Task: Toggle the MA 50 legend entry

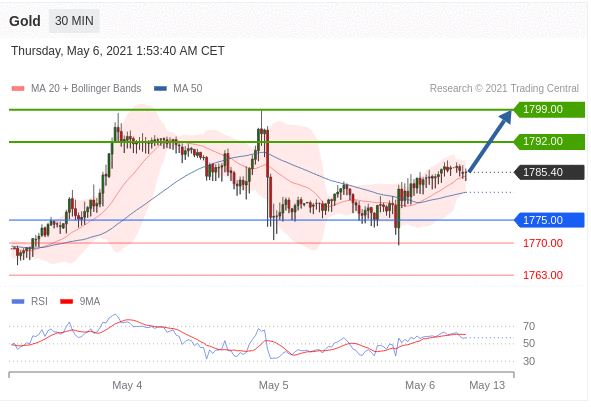Action: [x=178, y=88]
